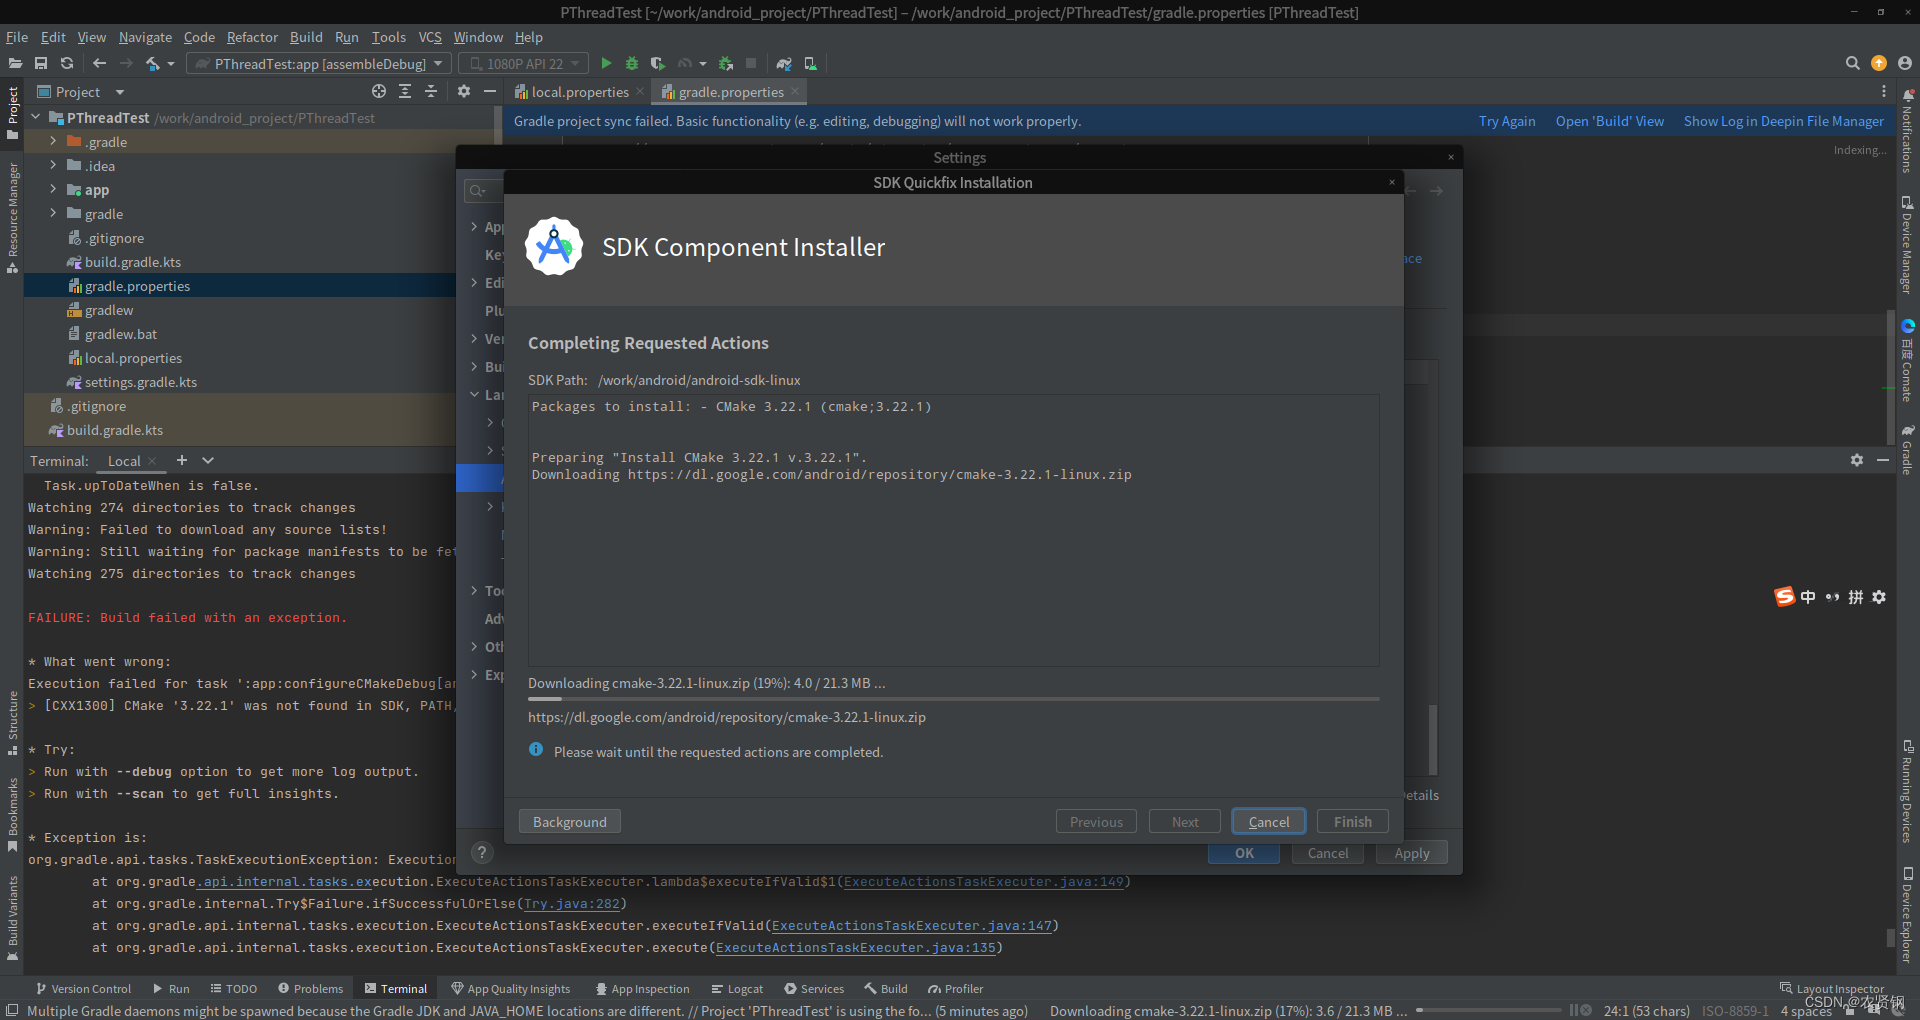Click the Background button in installer
This screenshot has width=1920, height=1020.
(x=570, y=821)
